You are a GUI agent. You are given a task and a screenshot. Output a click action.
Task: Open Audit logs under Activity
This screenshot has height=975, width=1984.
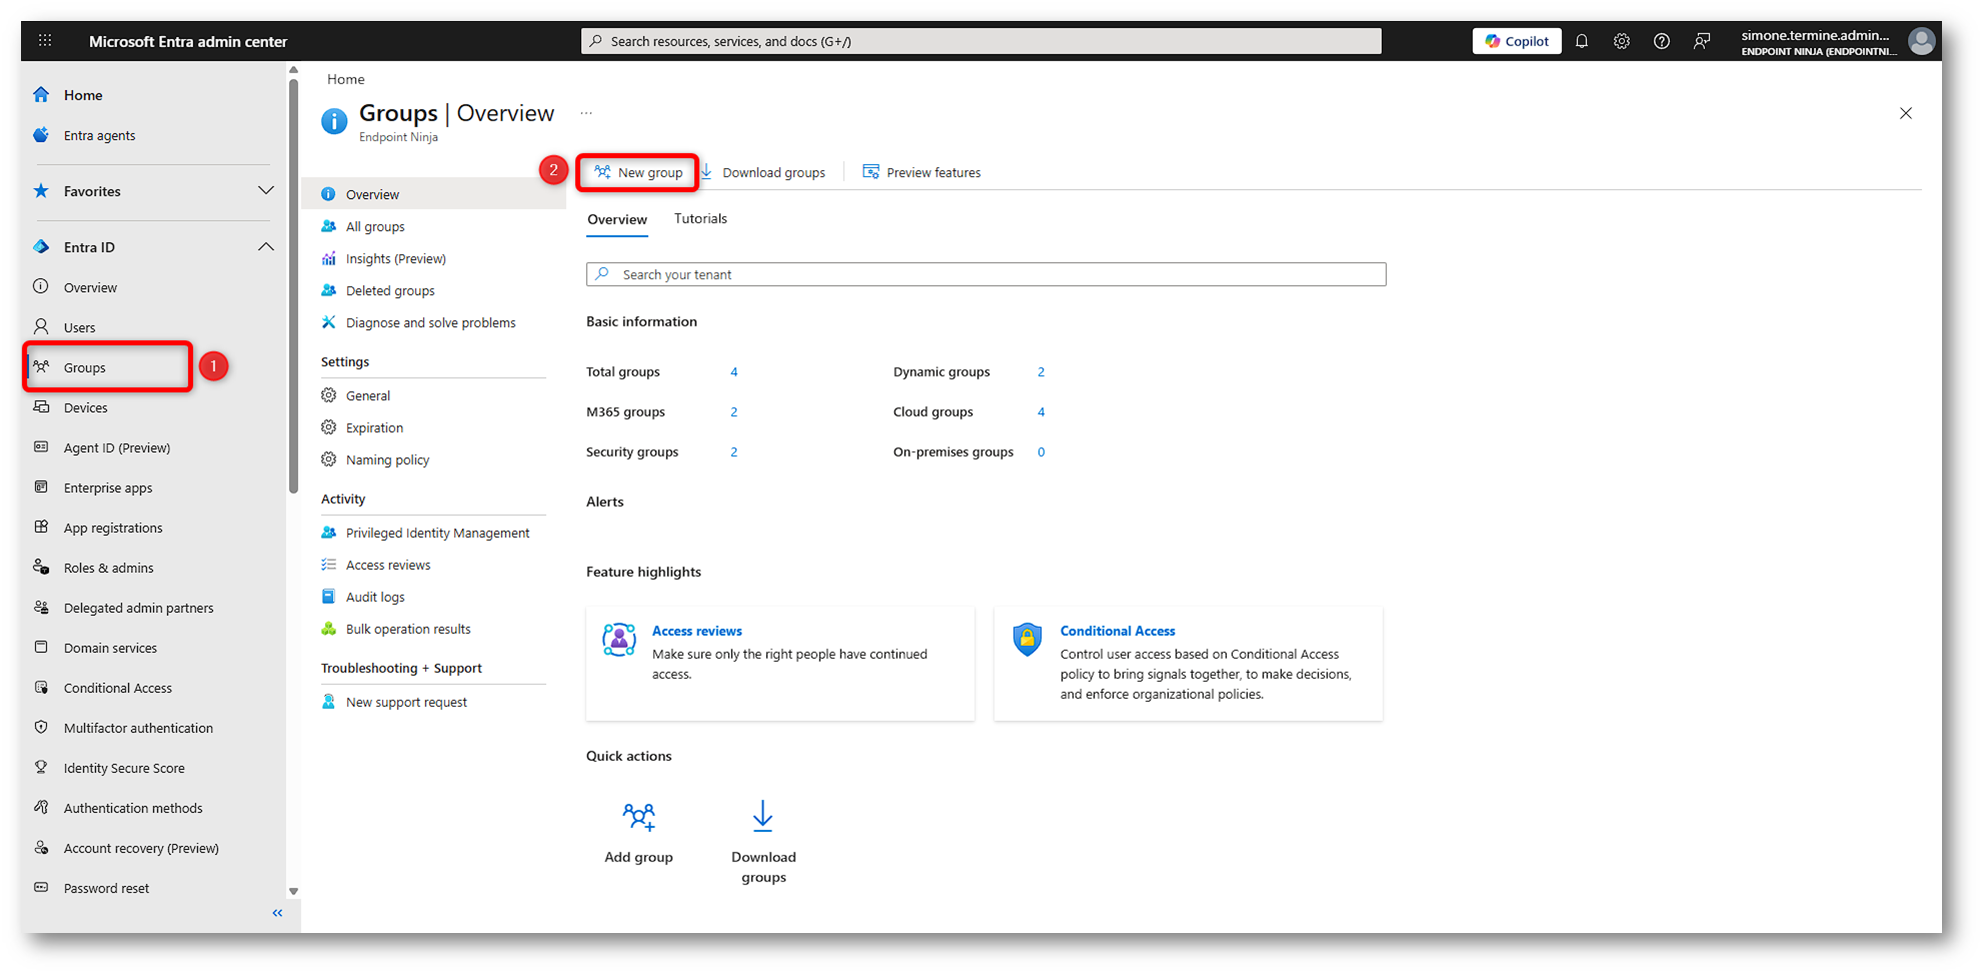375,597
